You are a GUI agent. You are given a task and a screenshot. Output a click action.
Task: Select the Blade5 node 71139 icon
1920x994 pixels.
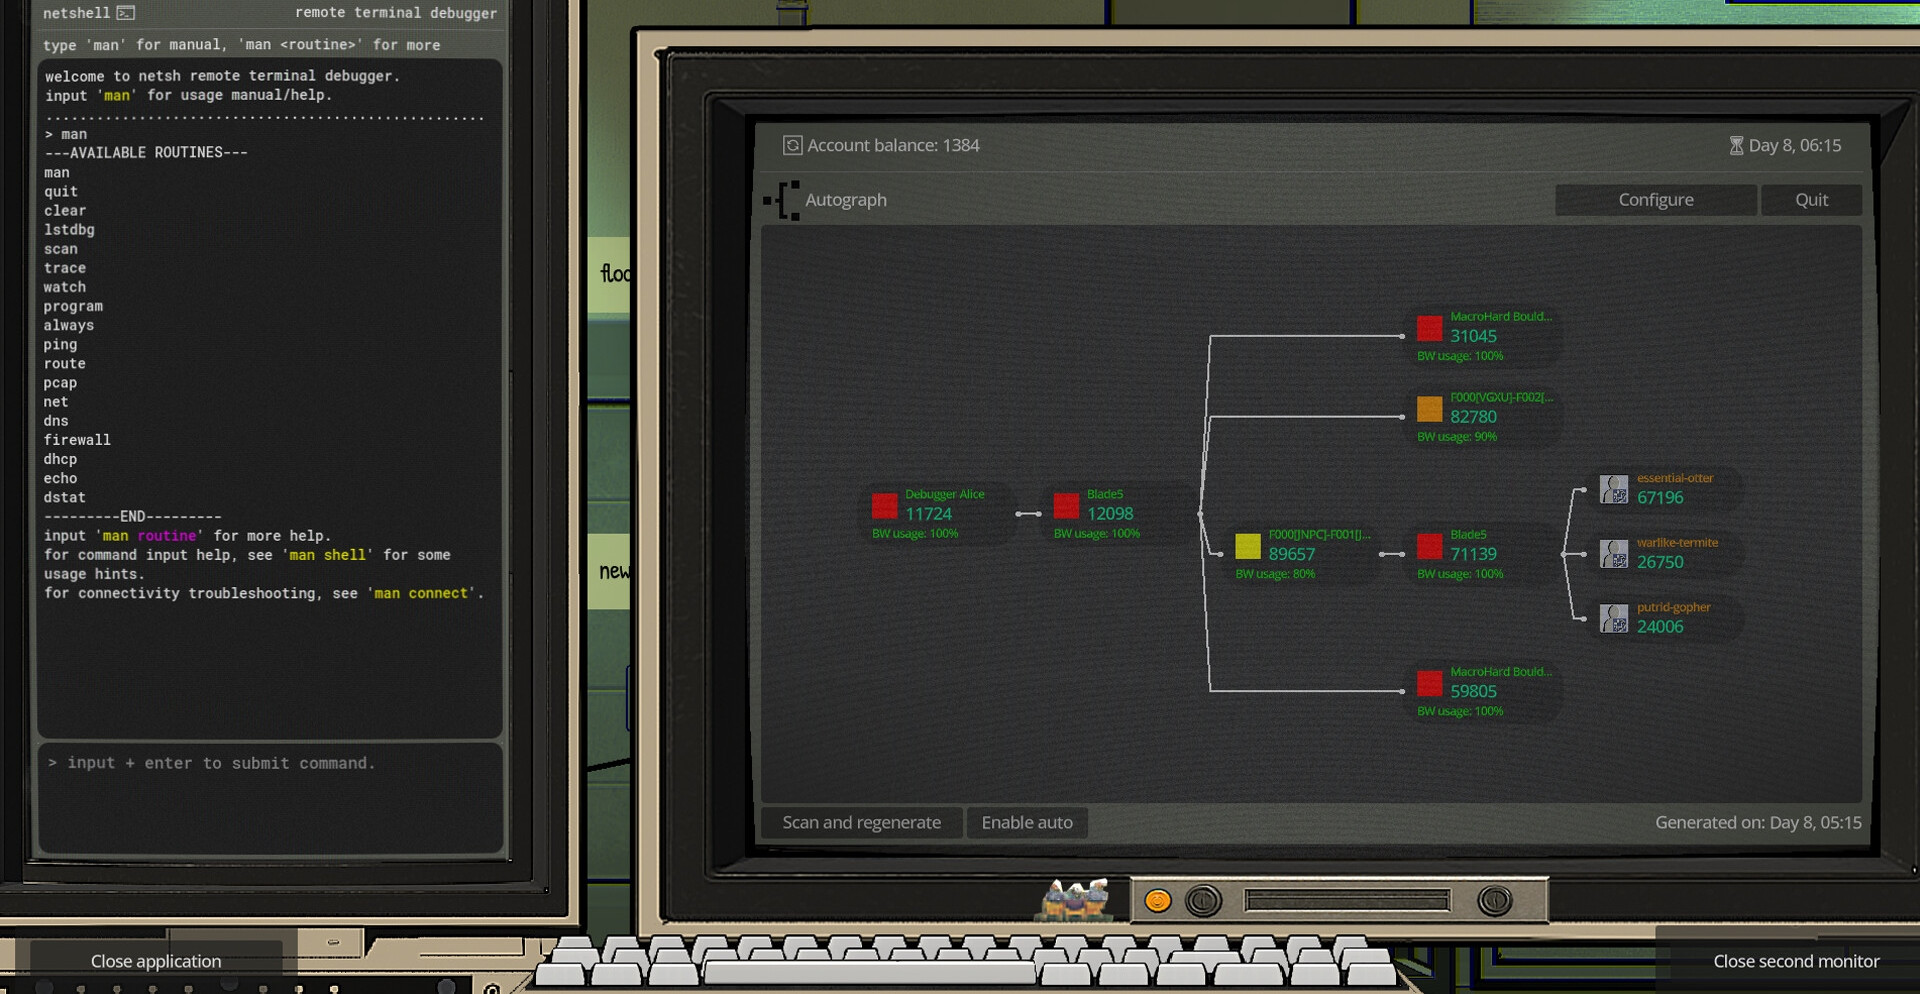1429,546
